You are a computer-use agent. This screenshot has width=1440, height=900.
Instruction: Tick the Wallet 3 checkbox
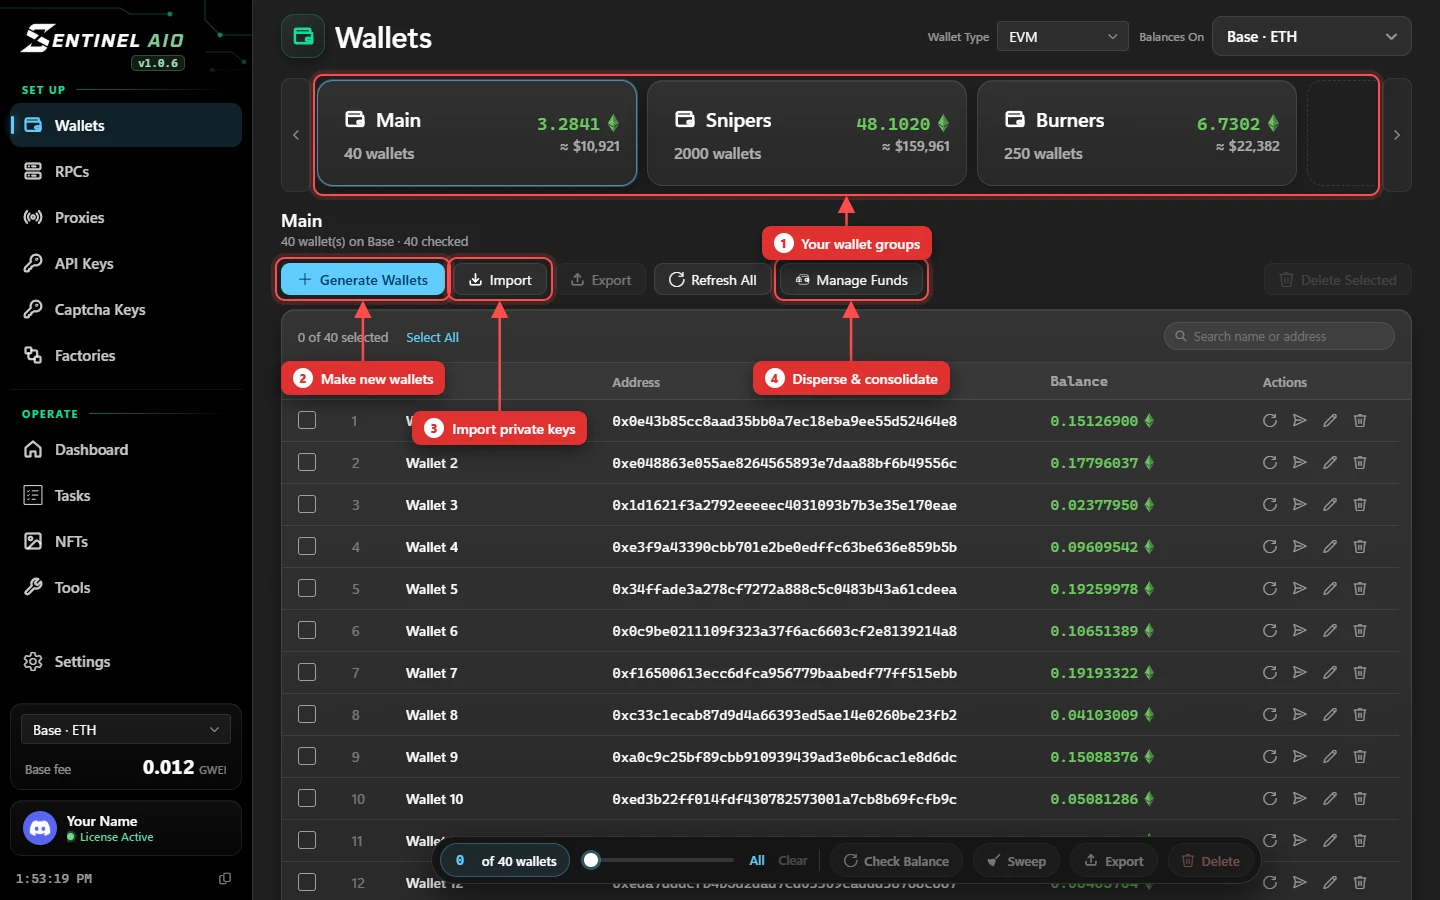307,504
